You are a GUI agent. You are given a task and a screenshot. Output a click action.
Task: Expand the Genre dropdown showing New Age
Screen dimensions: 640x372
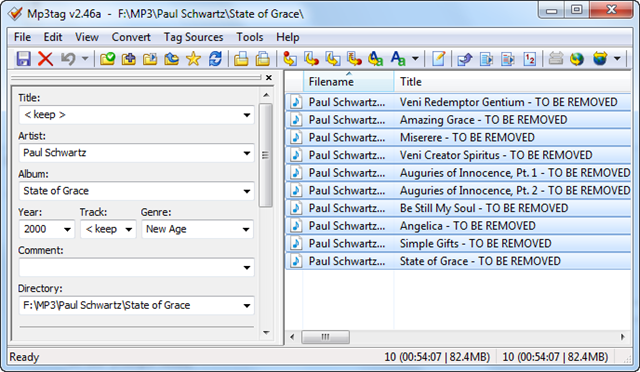pos(246,229)
